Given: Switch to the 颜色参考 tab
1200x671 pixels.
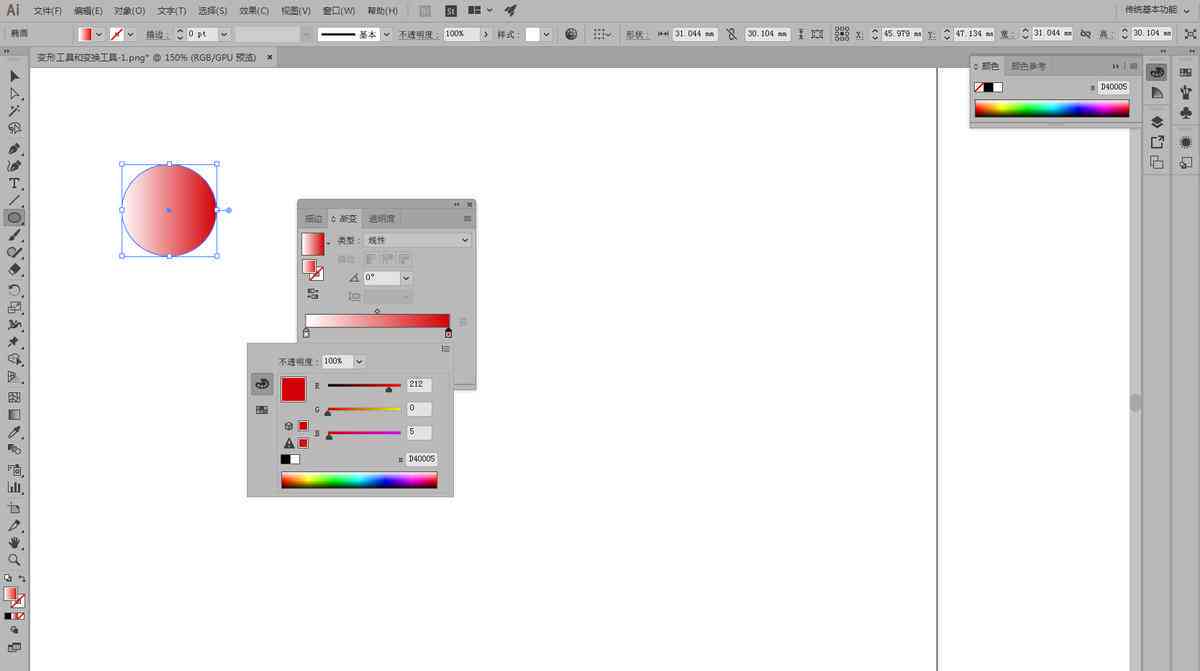Looking at the screenshot, I should 1028,66.
